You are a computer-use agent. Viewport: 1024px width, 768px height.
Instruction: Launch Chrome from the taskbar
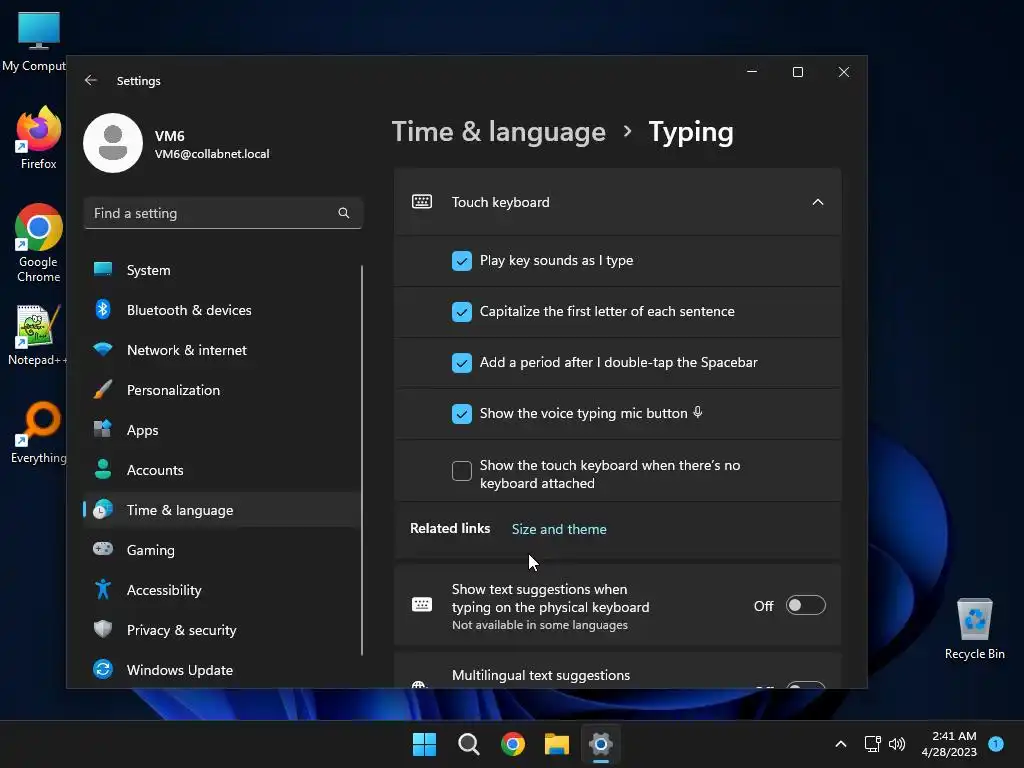[513, 744]
